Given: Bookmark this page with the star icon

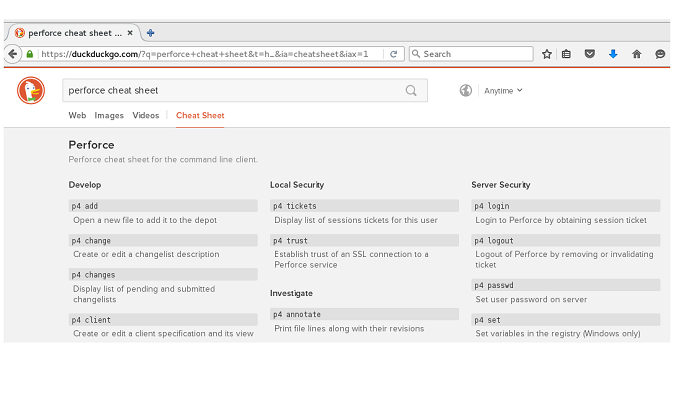Looking at the screenshot, I should pyautogui.click(x=547, y=54).
